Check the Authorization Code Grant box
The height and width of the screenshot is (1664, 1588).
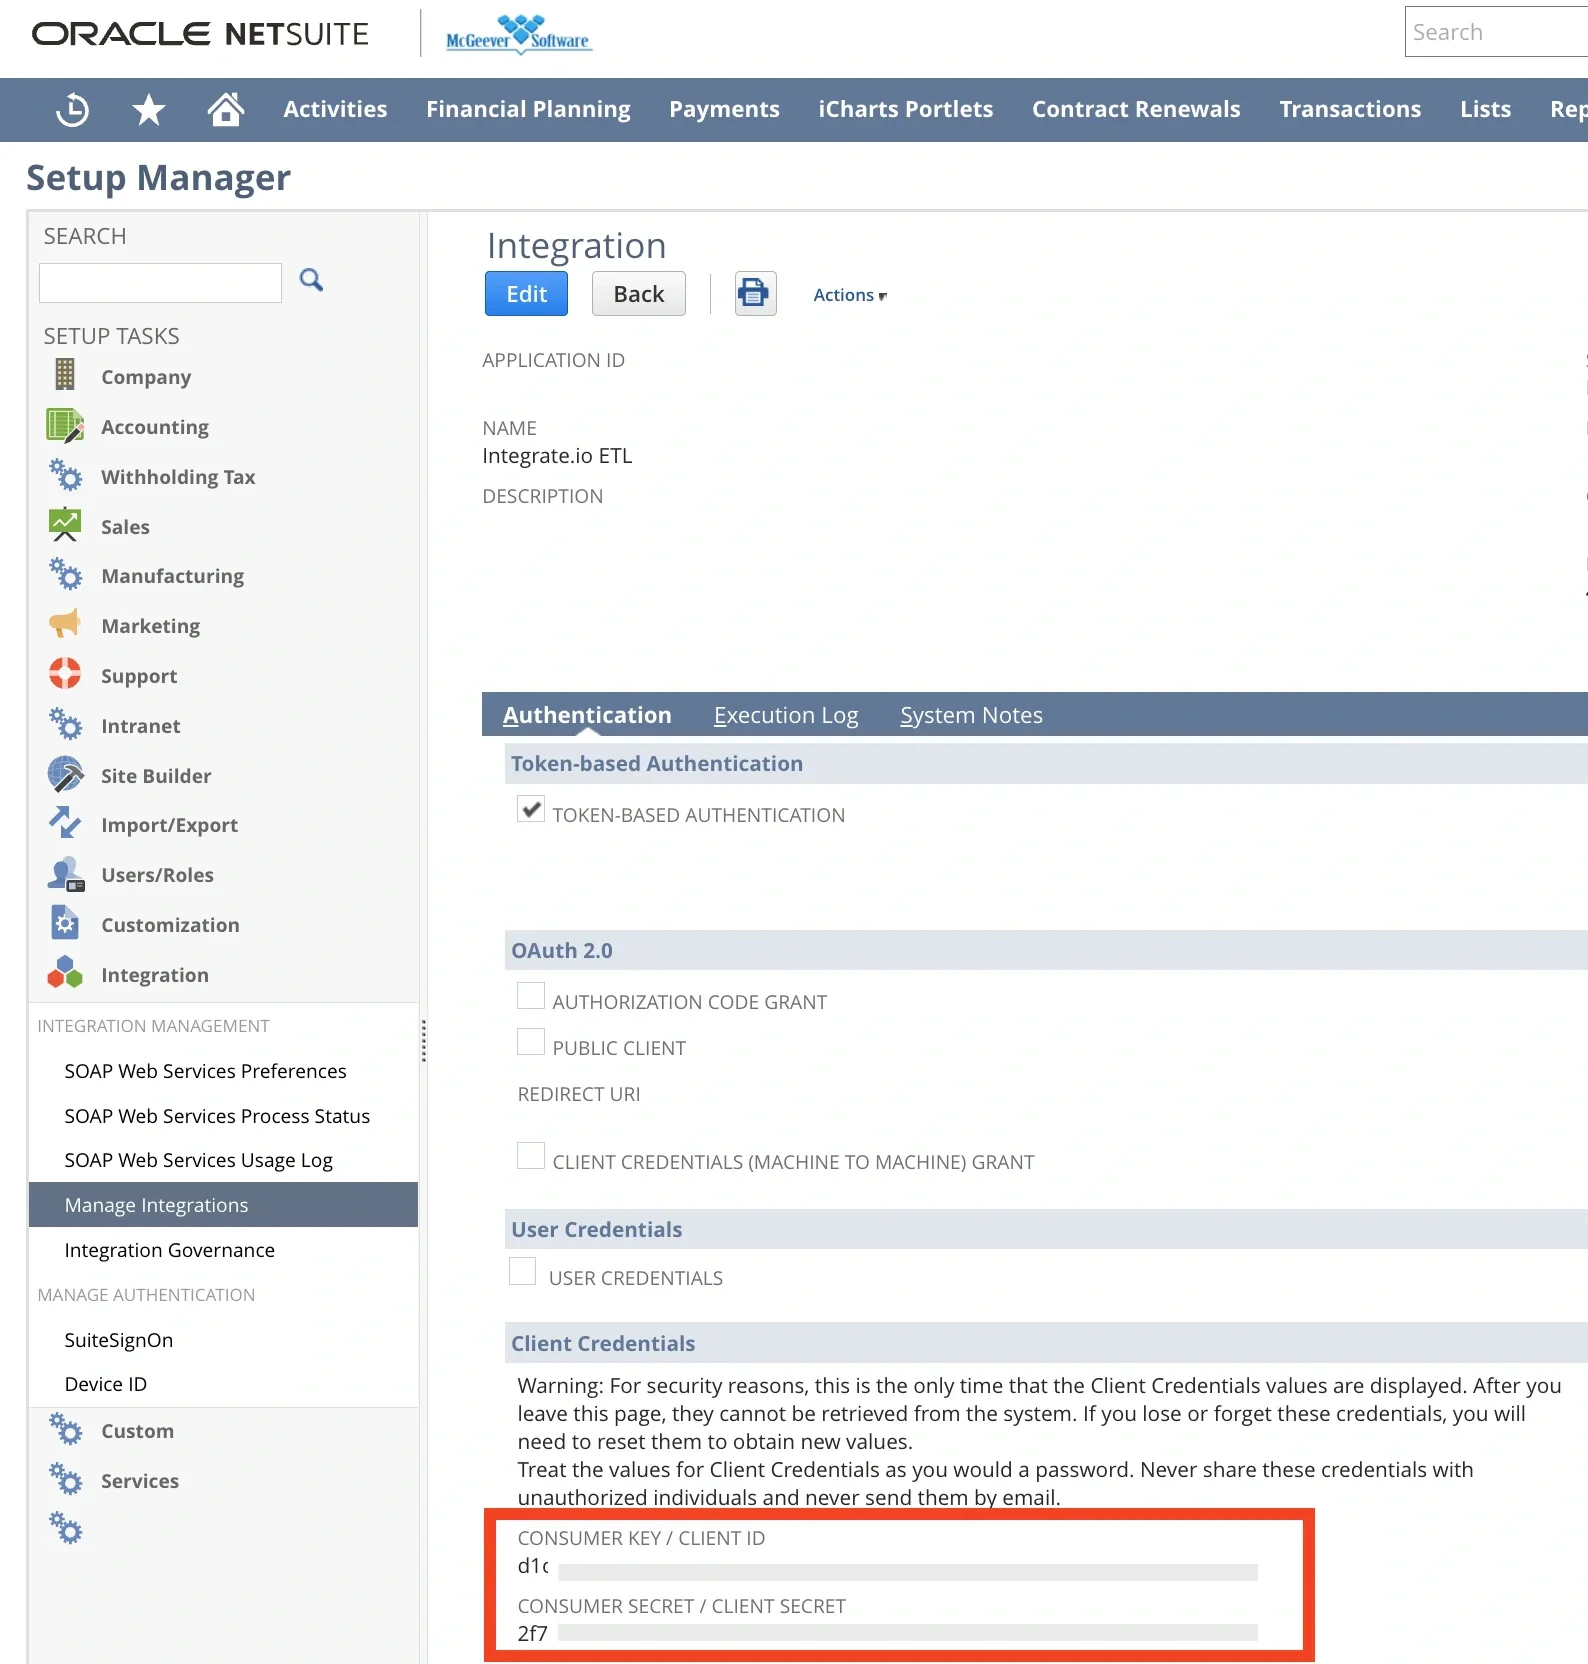[531, 996]
